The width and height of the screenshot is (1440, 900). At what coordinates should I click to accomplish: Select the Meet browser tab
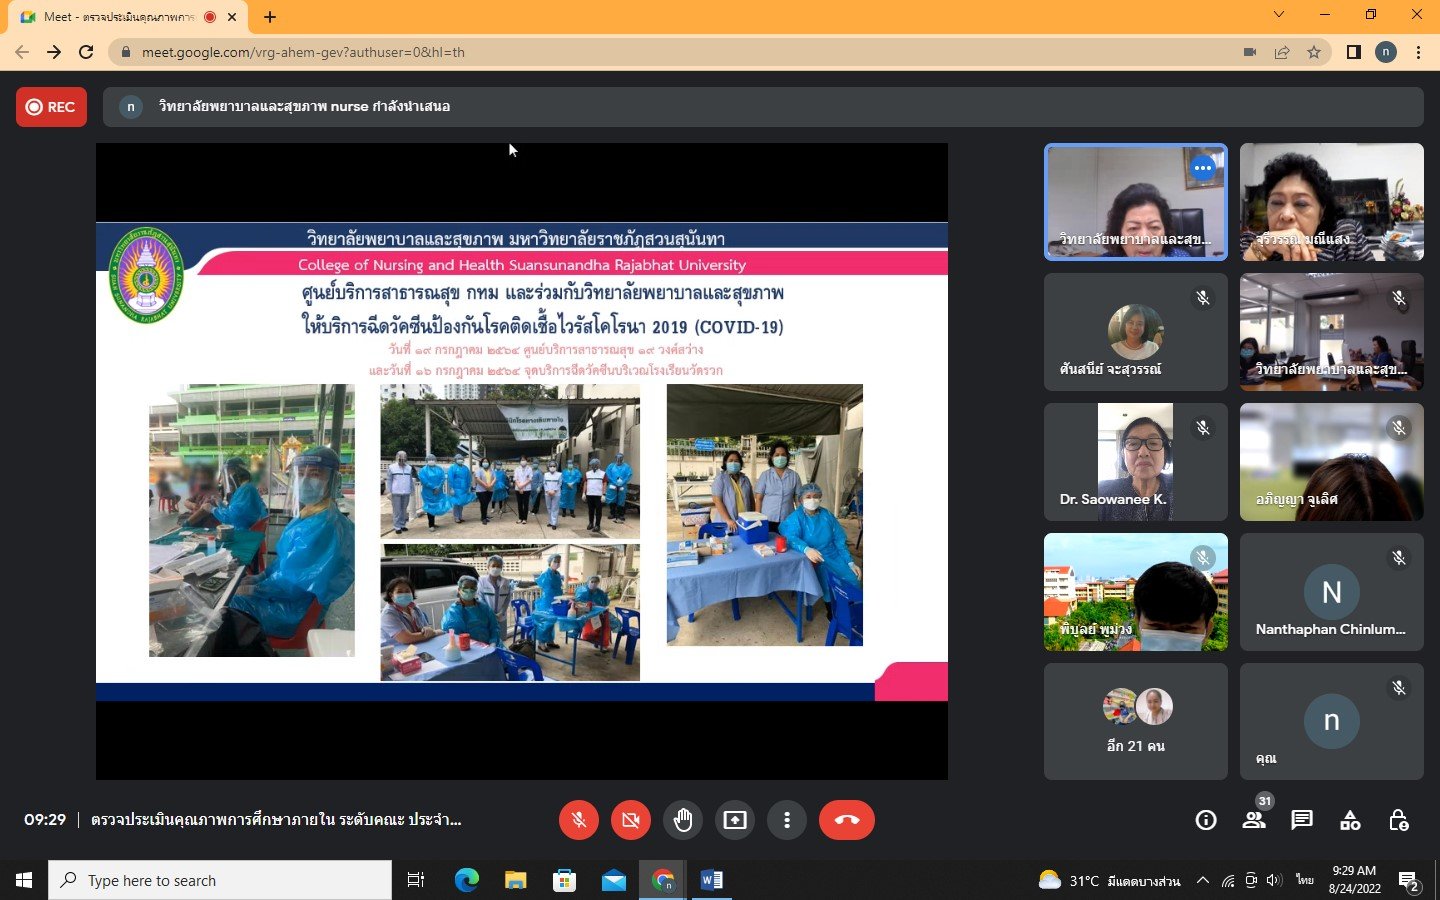(120, 17)
